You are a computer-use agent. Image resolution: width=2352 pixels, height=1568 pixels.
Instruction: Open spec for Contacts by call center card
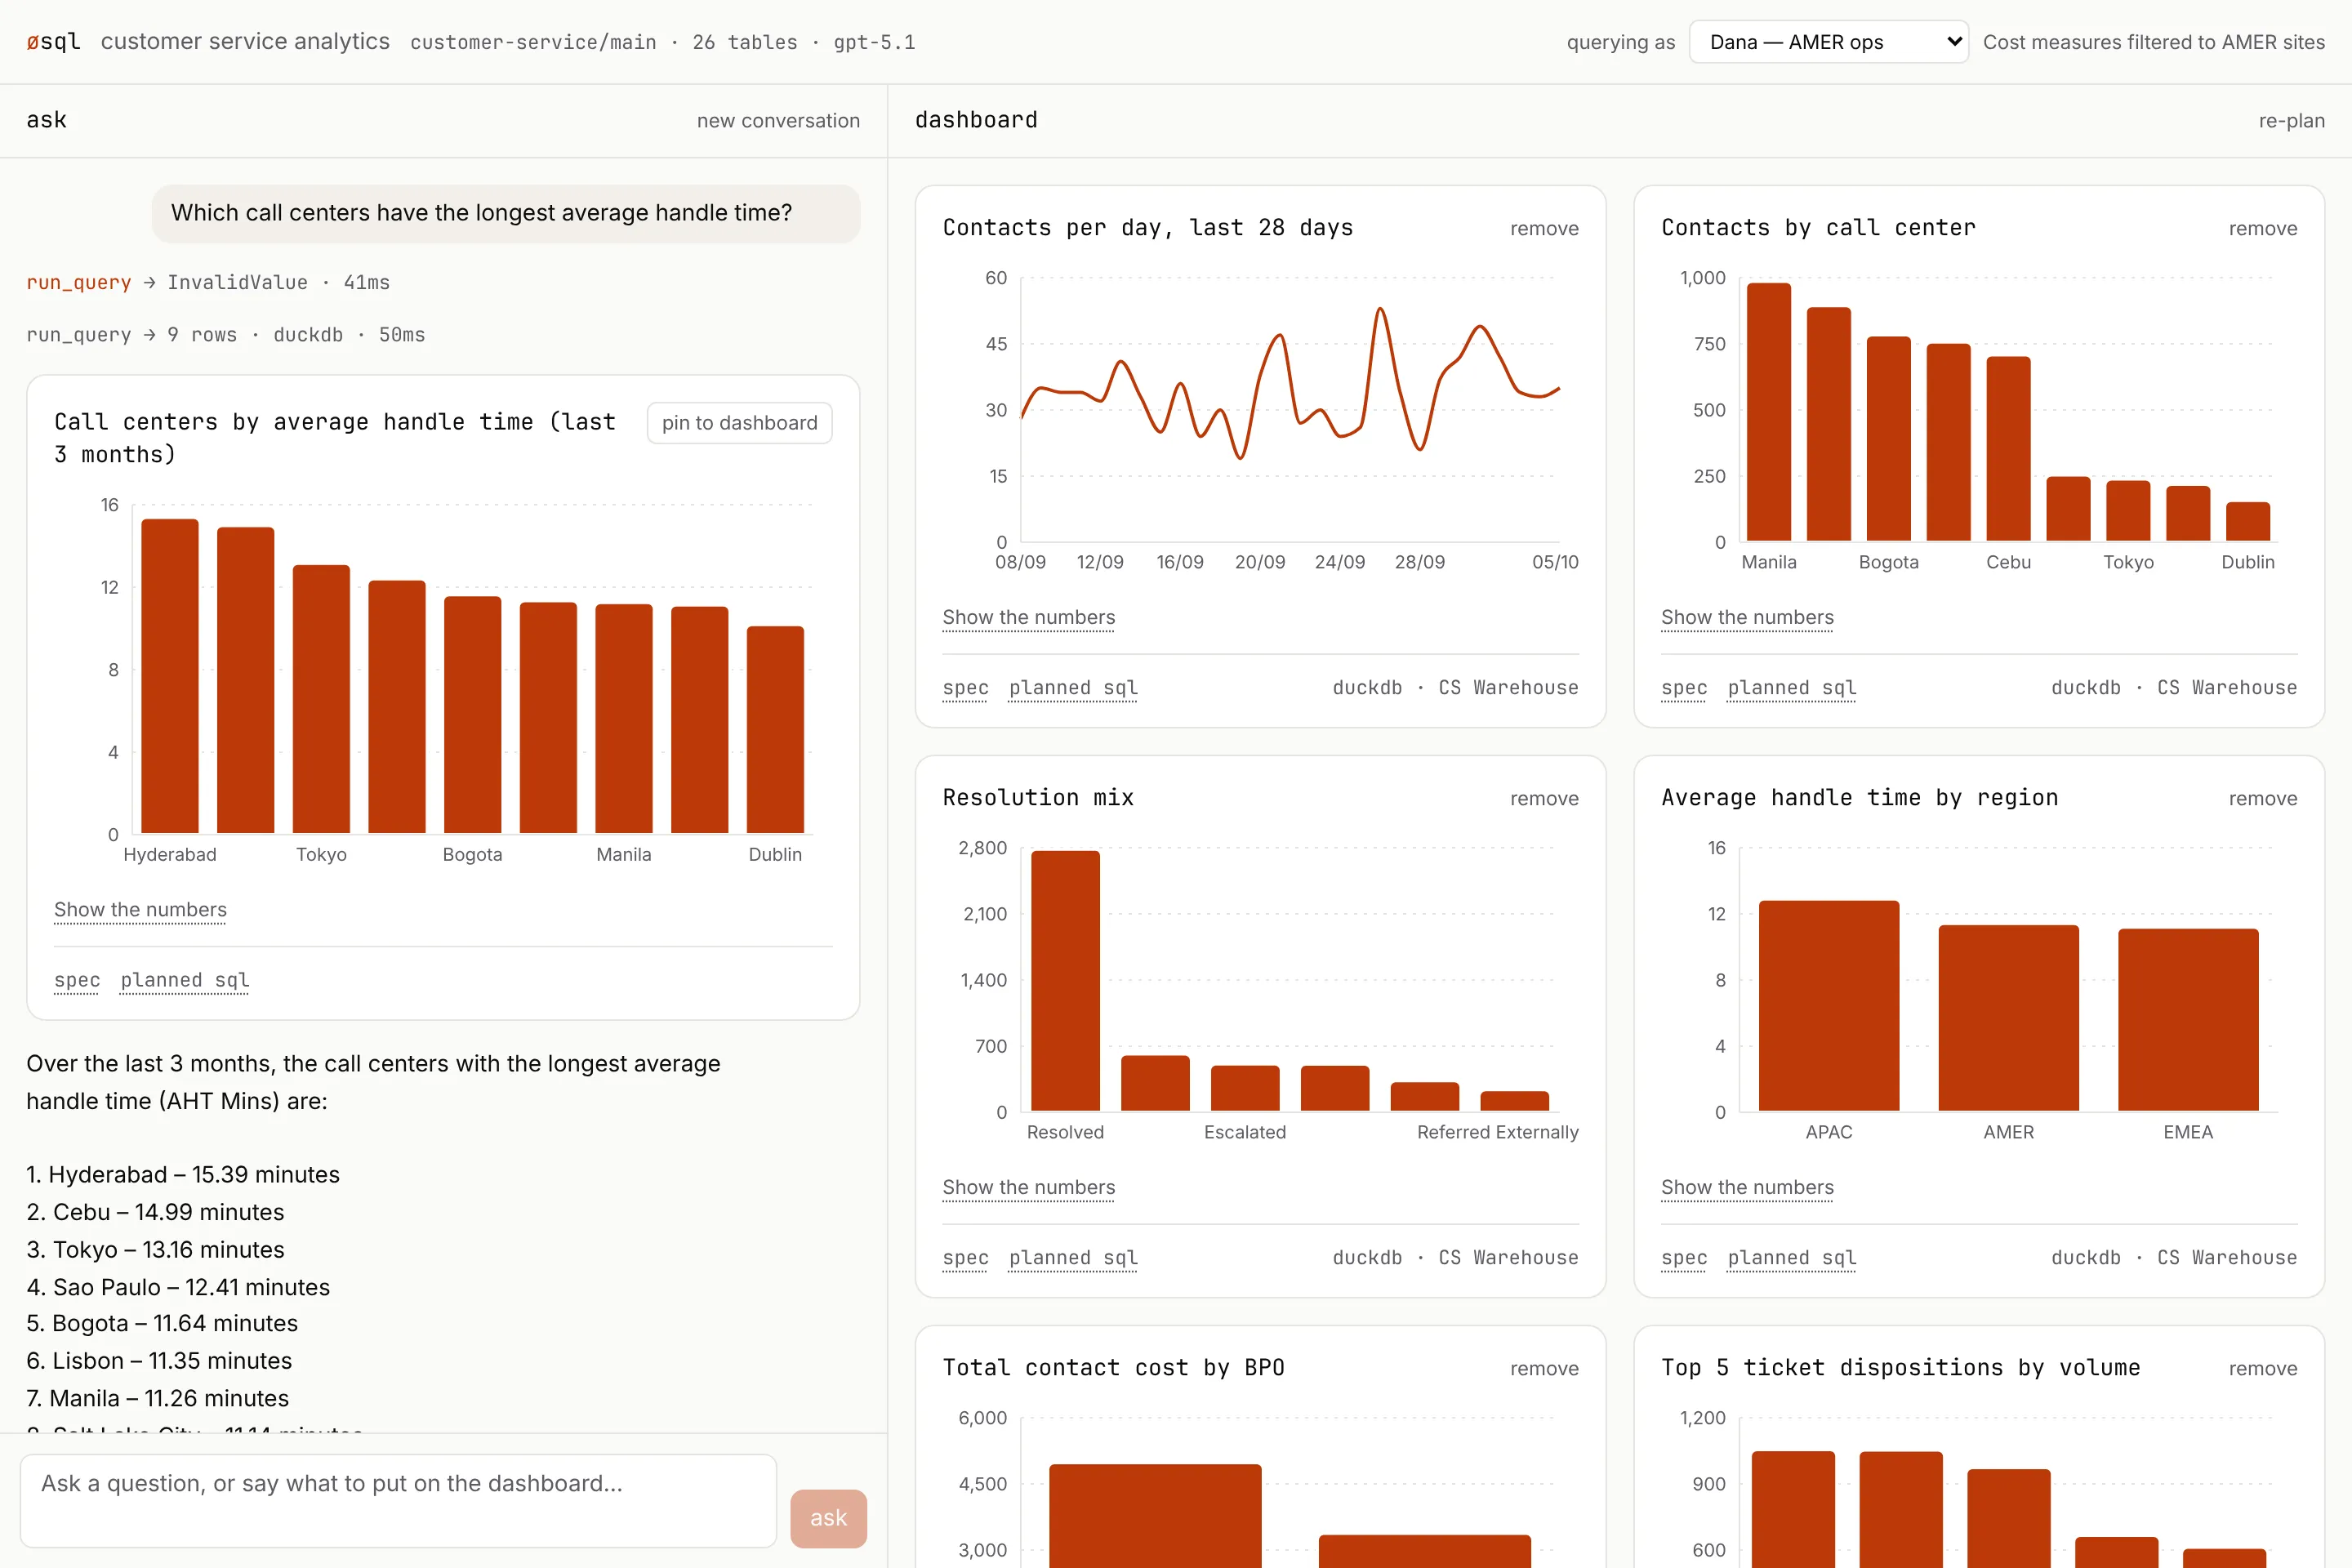tap(1684, 688)
